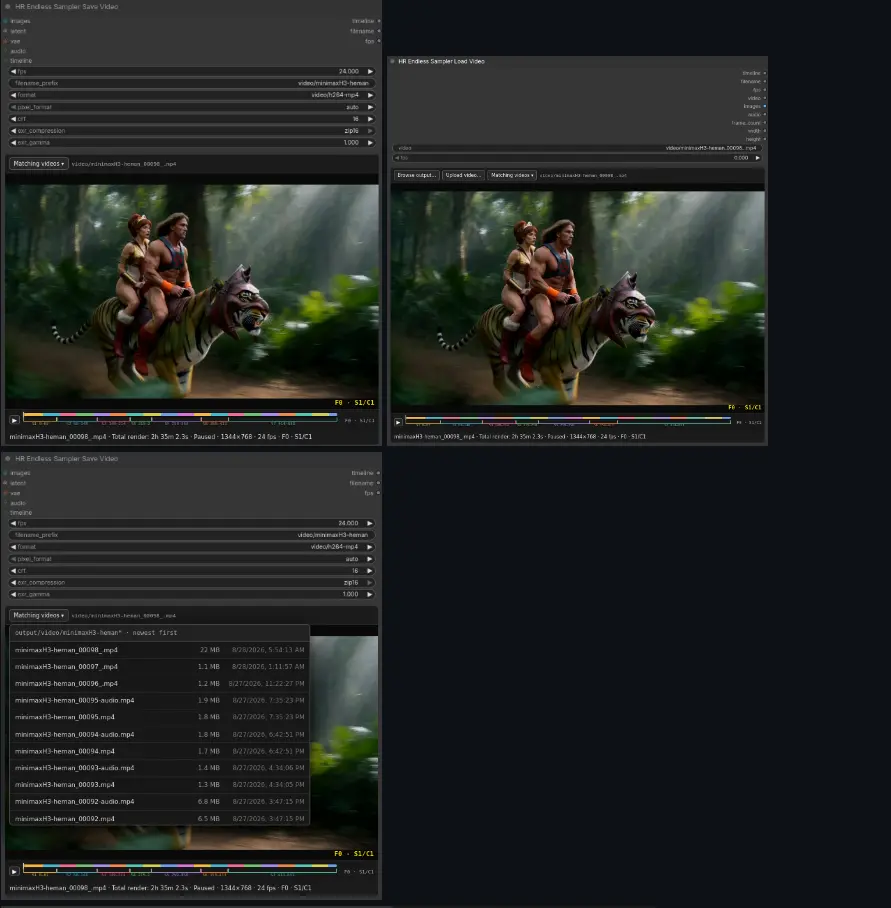Choose minimaxH3-heman_00098_.mp4 from the matching videos list
Screen dimensions: 891x908
coord(160,650)
